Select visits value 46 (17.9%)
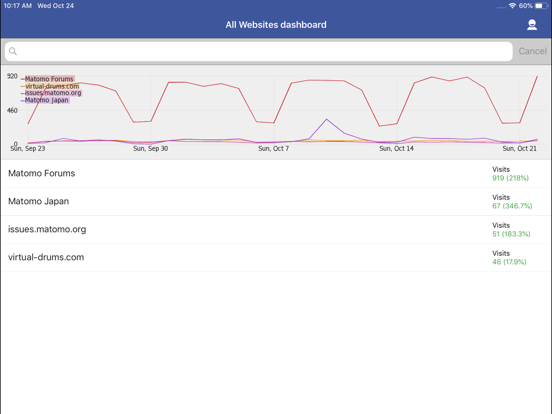The image size is (552, 414). point(509,262)
